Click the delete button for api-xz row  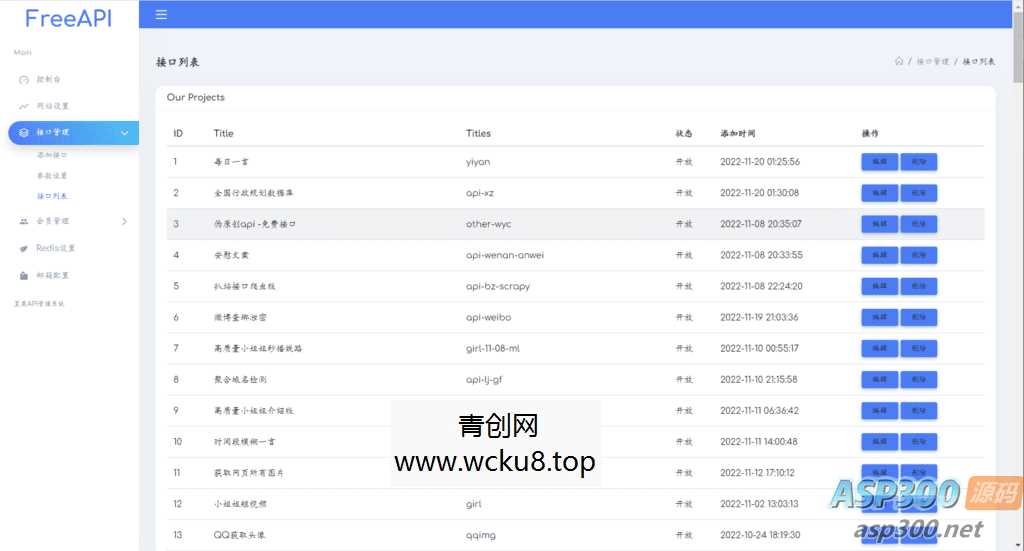click(x=919, y=193)
